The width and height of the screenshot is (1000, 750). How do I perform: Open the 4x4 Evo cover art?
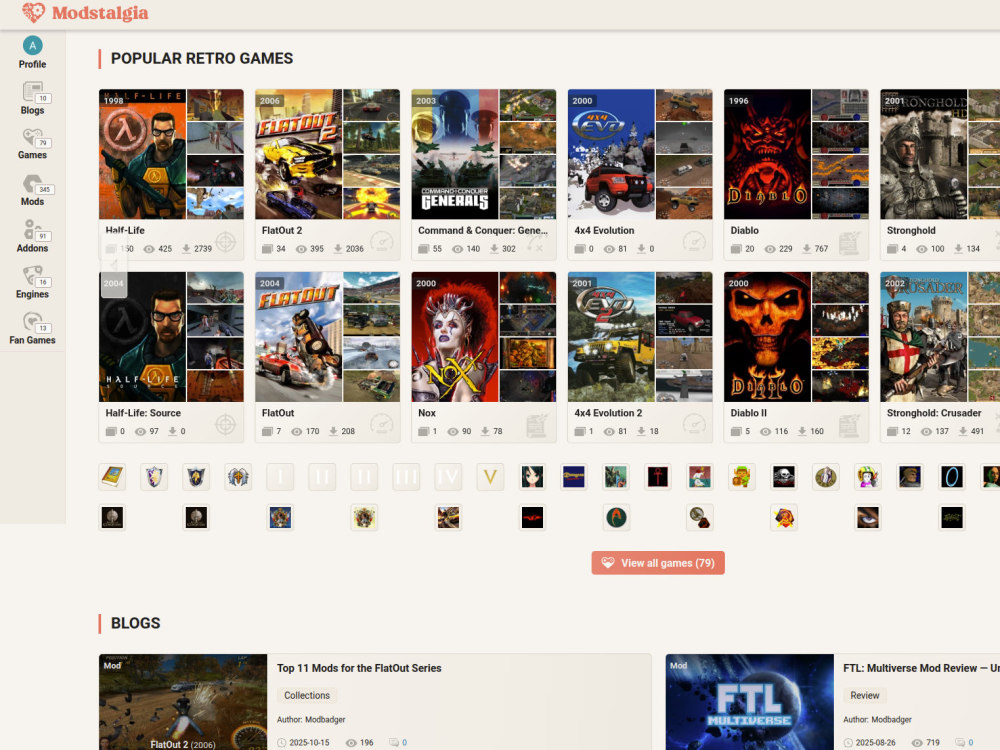(611, 154)
